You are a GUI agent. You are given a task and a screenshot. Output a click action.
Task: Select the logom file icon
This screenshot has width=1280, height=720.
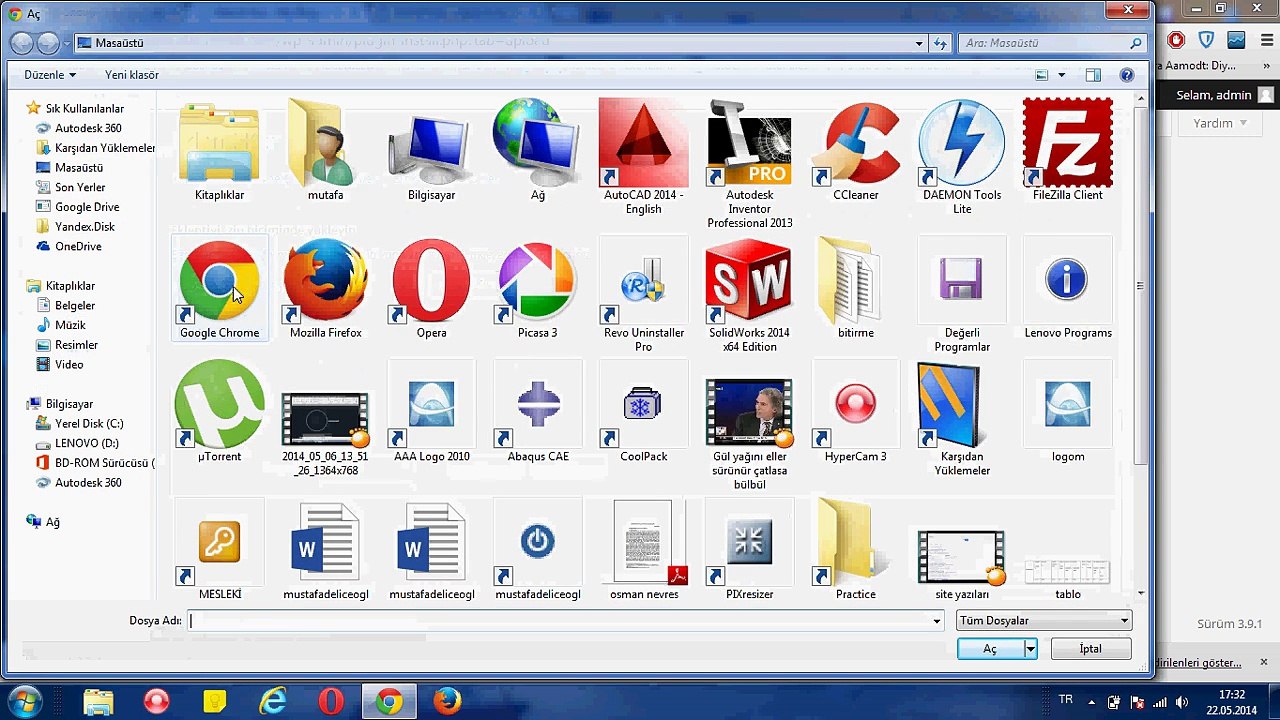point(1068,412)
